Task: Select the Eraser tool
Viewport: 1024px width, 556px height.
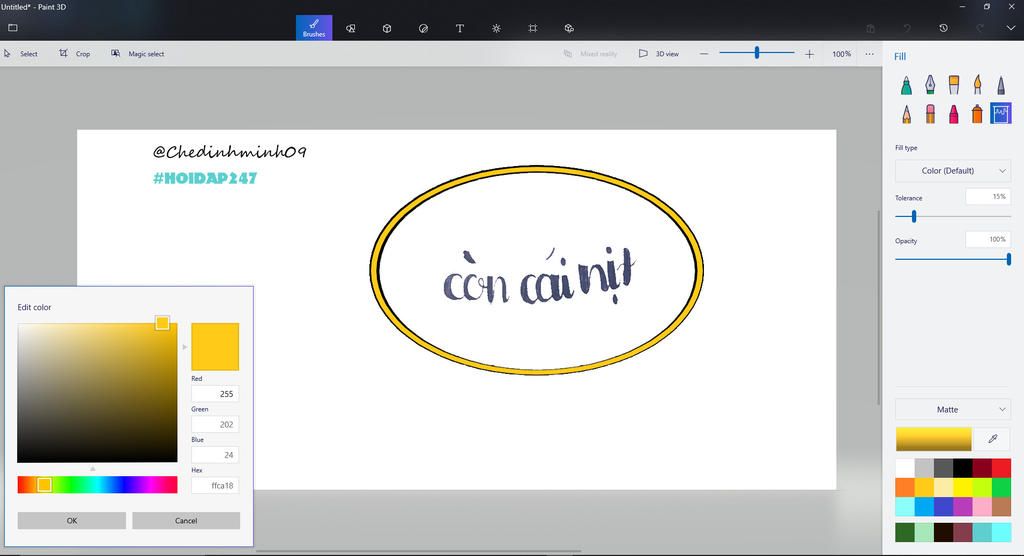Action: coord(930,114)
